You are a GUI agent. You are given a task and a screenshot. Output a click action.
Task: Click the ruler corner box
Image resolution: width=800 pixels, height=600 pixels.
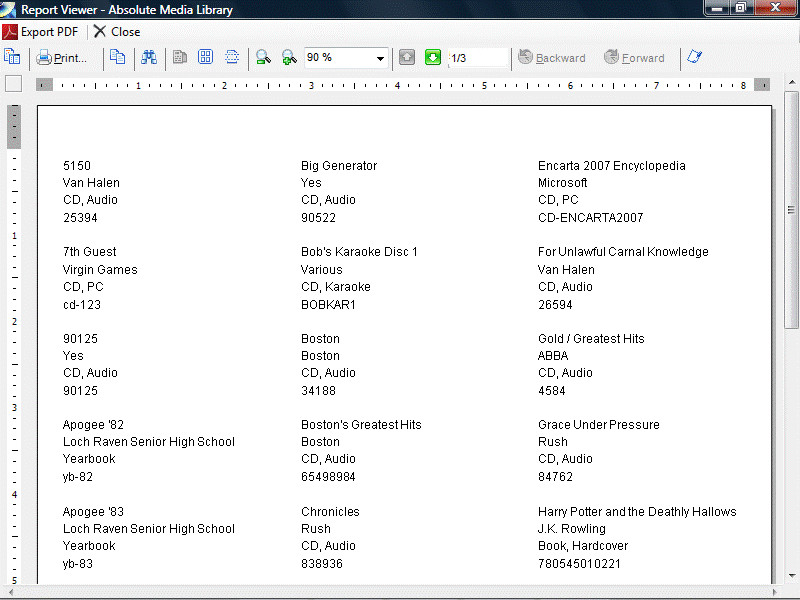[13, 84]
